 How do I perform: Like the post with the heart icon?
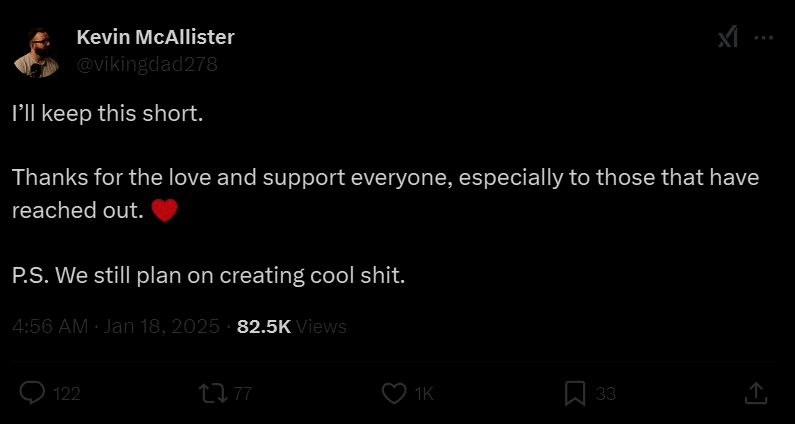click(395, 394)
